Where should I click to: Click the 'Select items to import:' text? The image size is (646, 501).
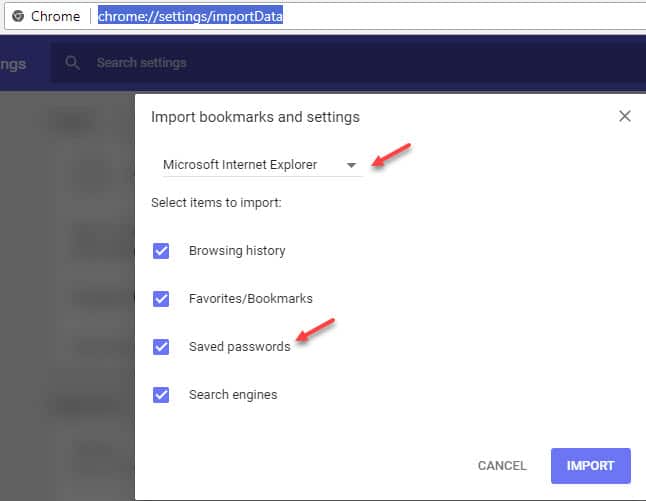tap(216, 203)
